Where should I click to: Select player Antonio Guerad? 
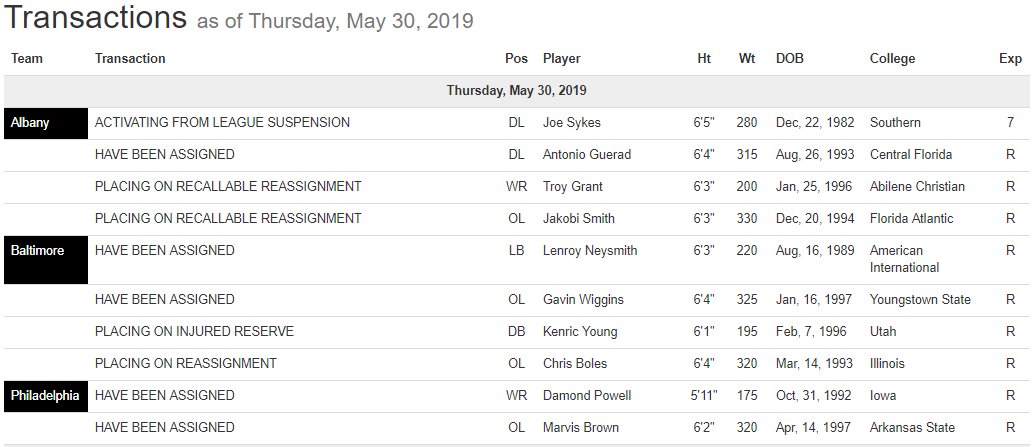(585, 155)
